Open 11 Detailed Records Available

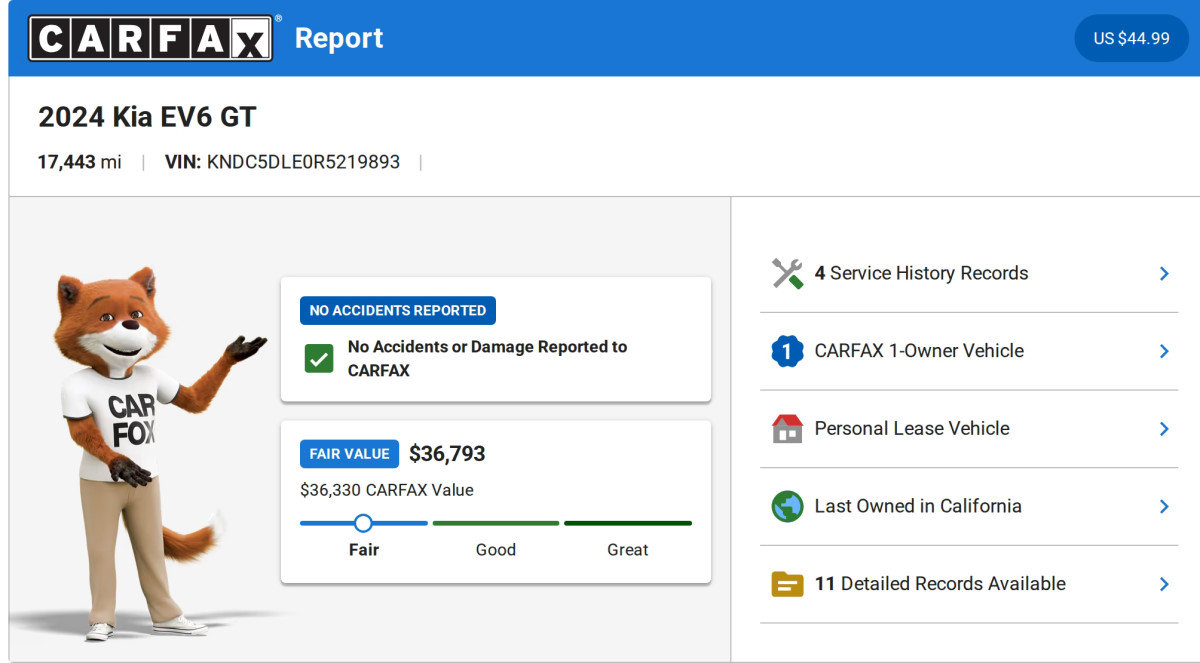point(969,584)
